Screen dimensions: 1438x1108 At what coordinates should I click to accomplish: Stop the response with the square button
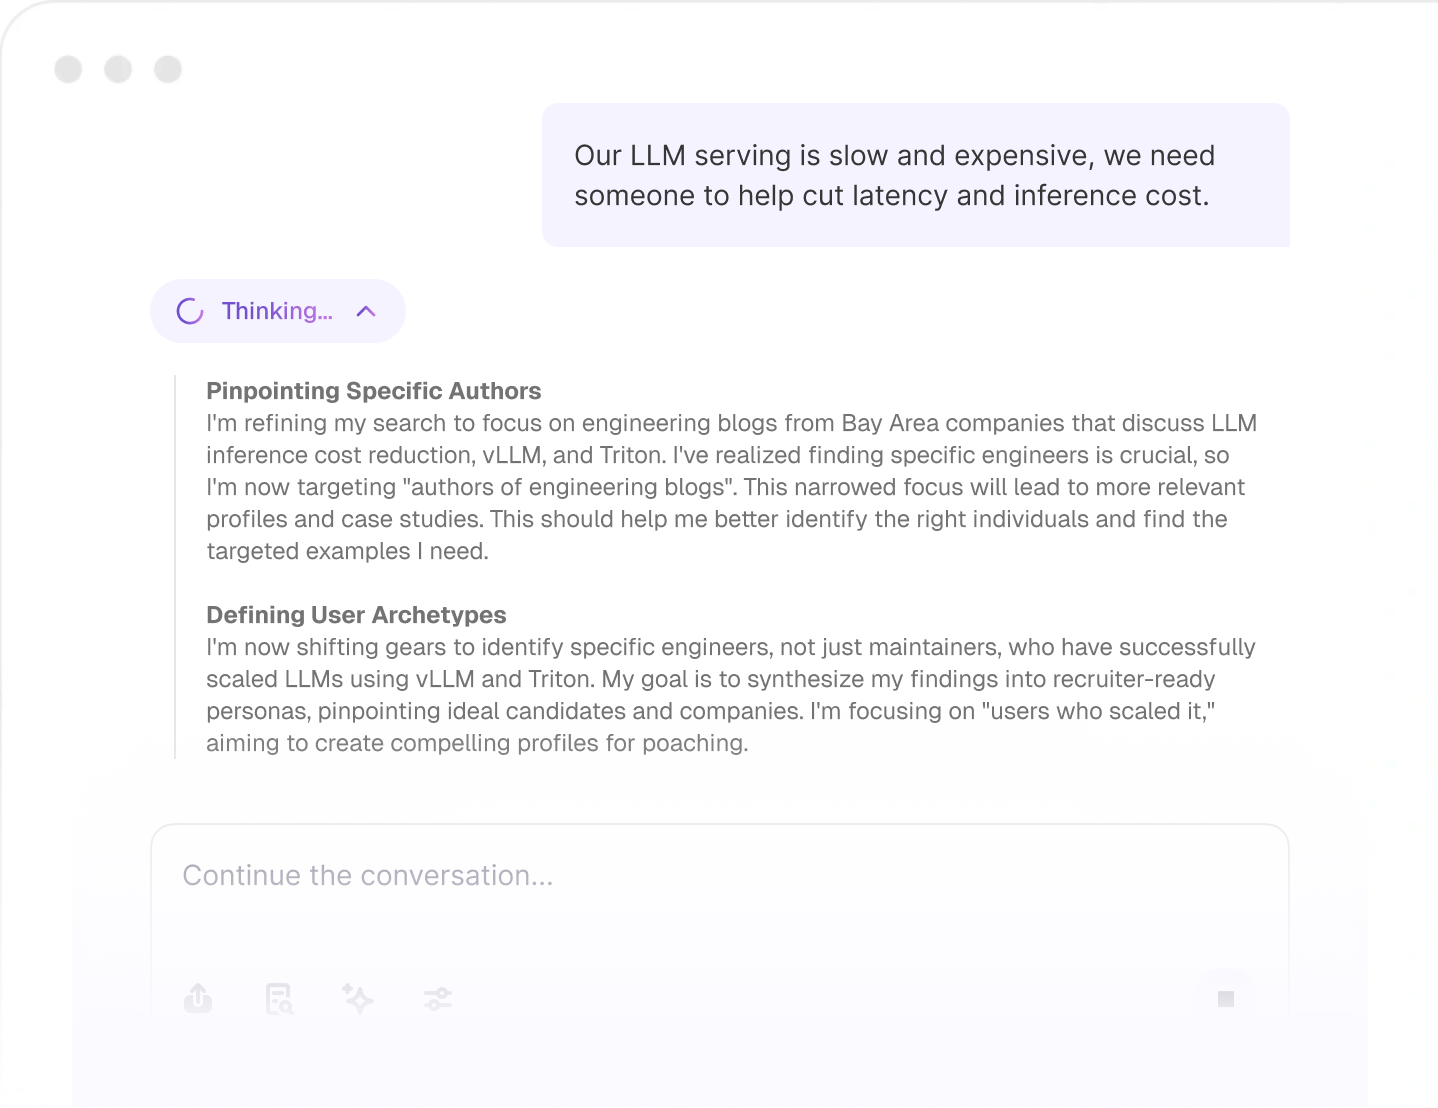point(1226,998)
